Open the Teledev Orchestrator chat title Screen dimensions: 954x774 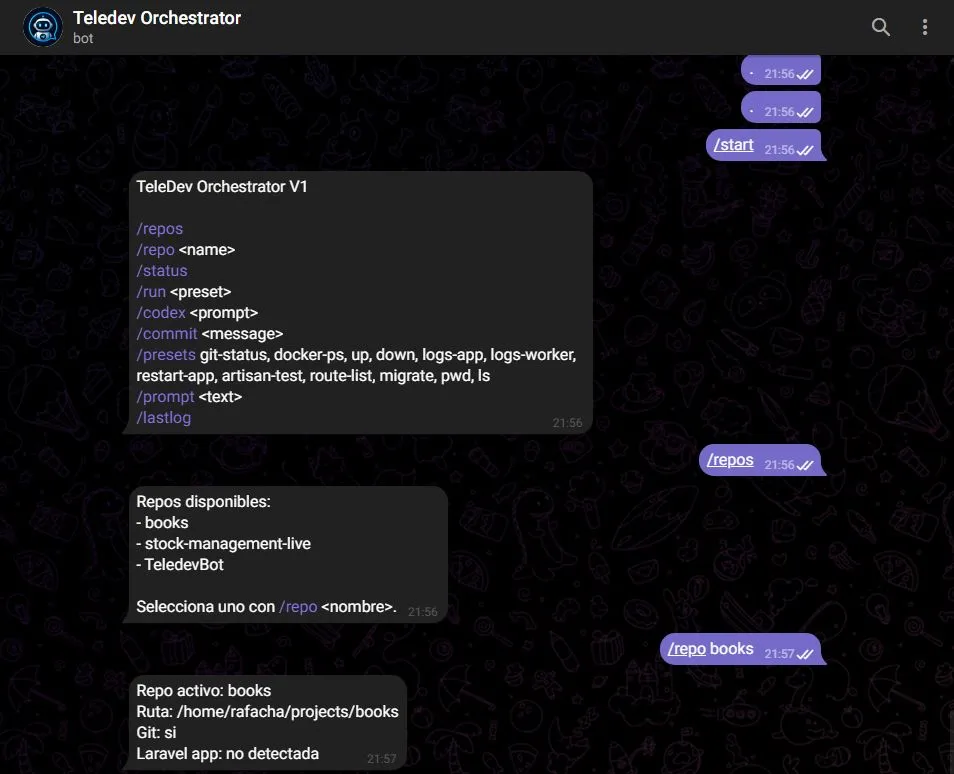[157, 18]
